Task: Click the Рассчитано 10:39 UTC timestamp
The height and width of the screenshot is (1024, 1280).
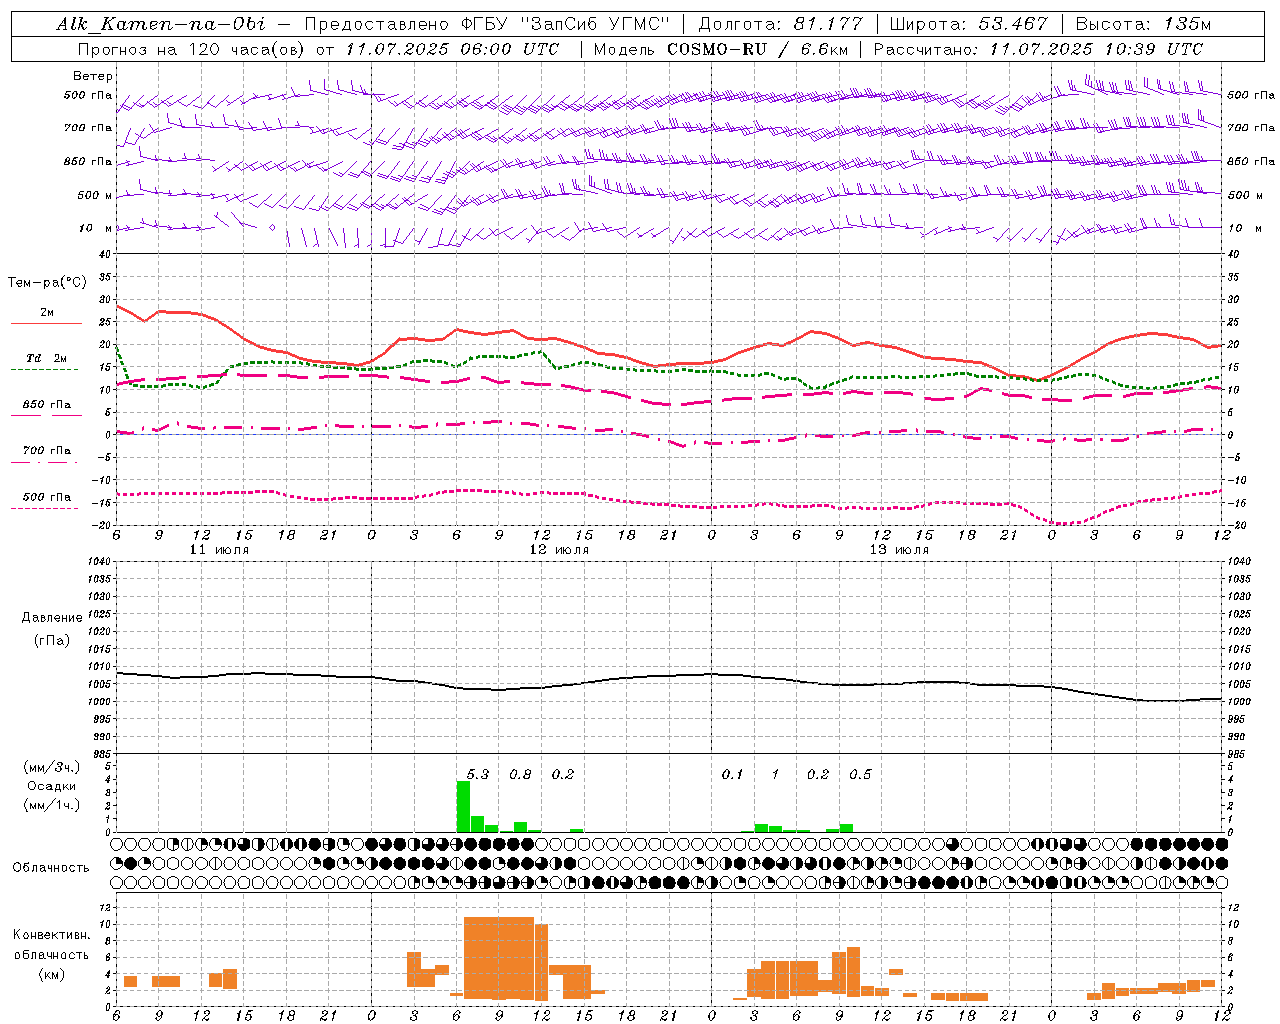Action: [1038, 49]
